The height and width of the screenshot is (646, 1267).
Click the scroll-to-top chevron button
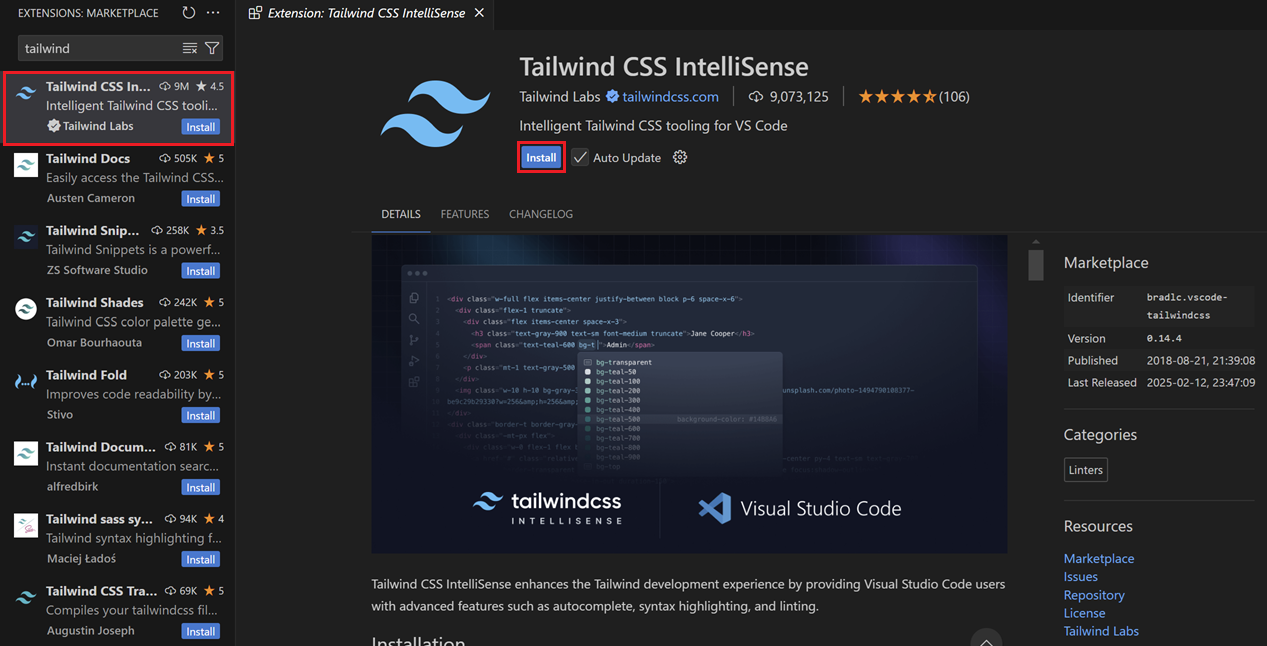pyautogui.click(x=986, y=640)
